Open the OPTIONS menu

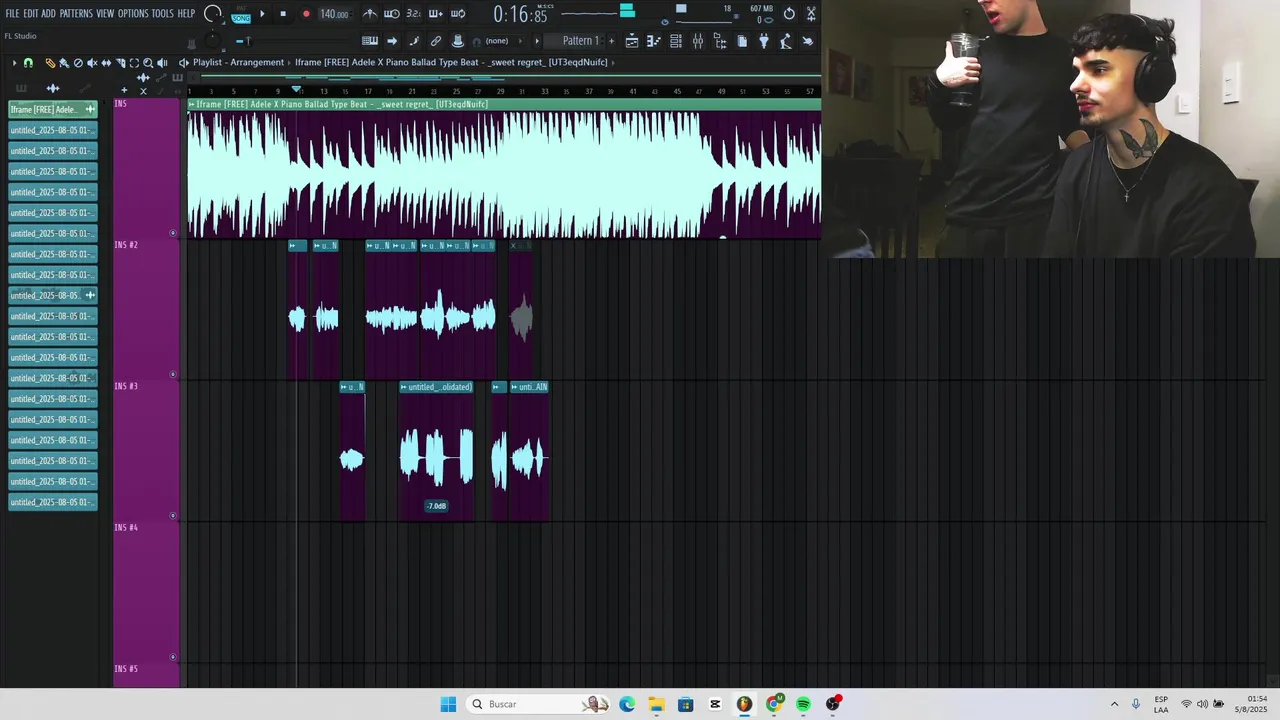(133, 14)
